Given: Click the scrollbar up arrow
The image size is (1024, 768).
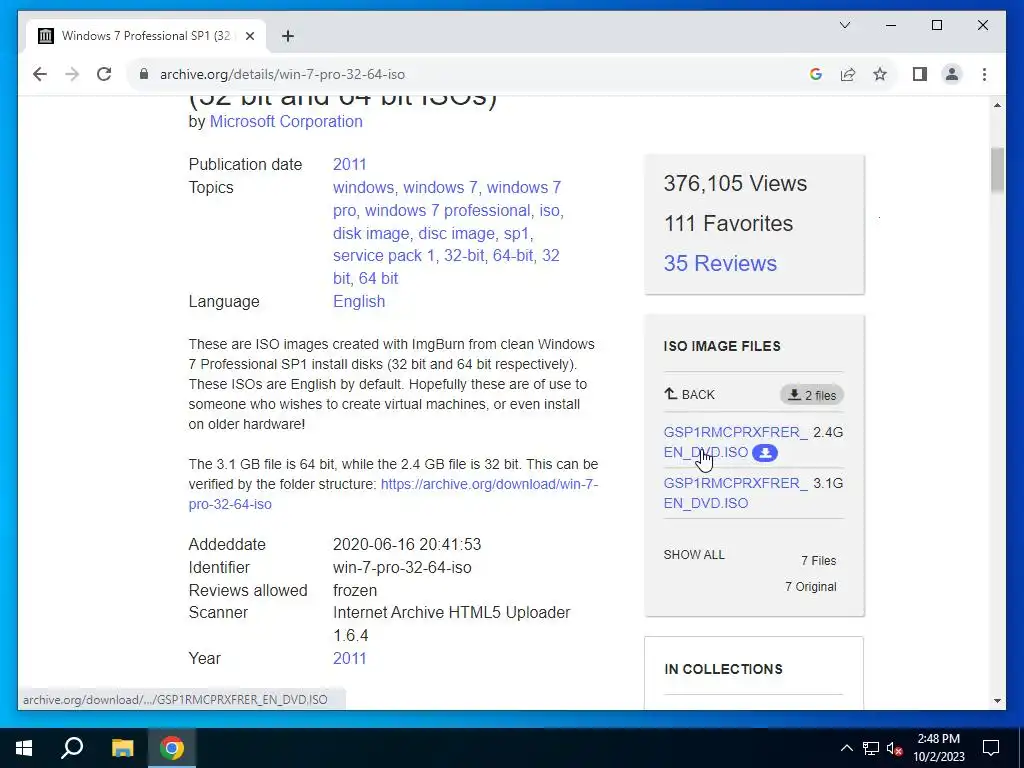Looking at the screenshot, I should 997,105.
